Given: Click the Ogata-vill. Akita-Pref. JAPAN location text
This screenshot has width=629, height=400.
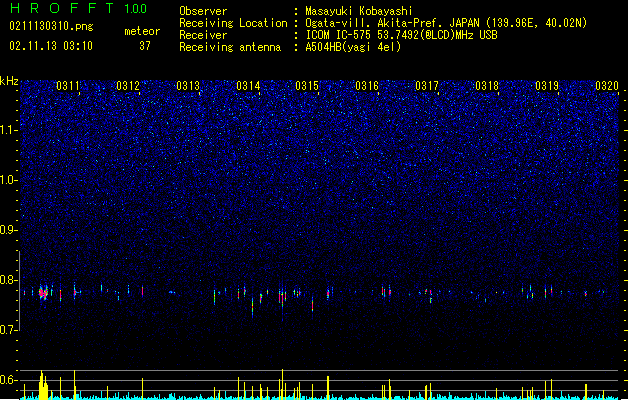Looking at the screenshot, I should (x=446, y=23).
